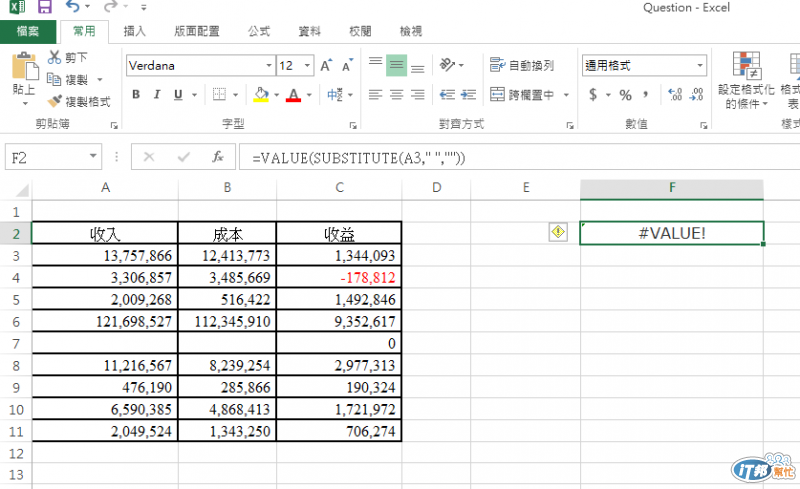
Task: Select cell F2 showing #VALUE!
Action: pos(672,233)
